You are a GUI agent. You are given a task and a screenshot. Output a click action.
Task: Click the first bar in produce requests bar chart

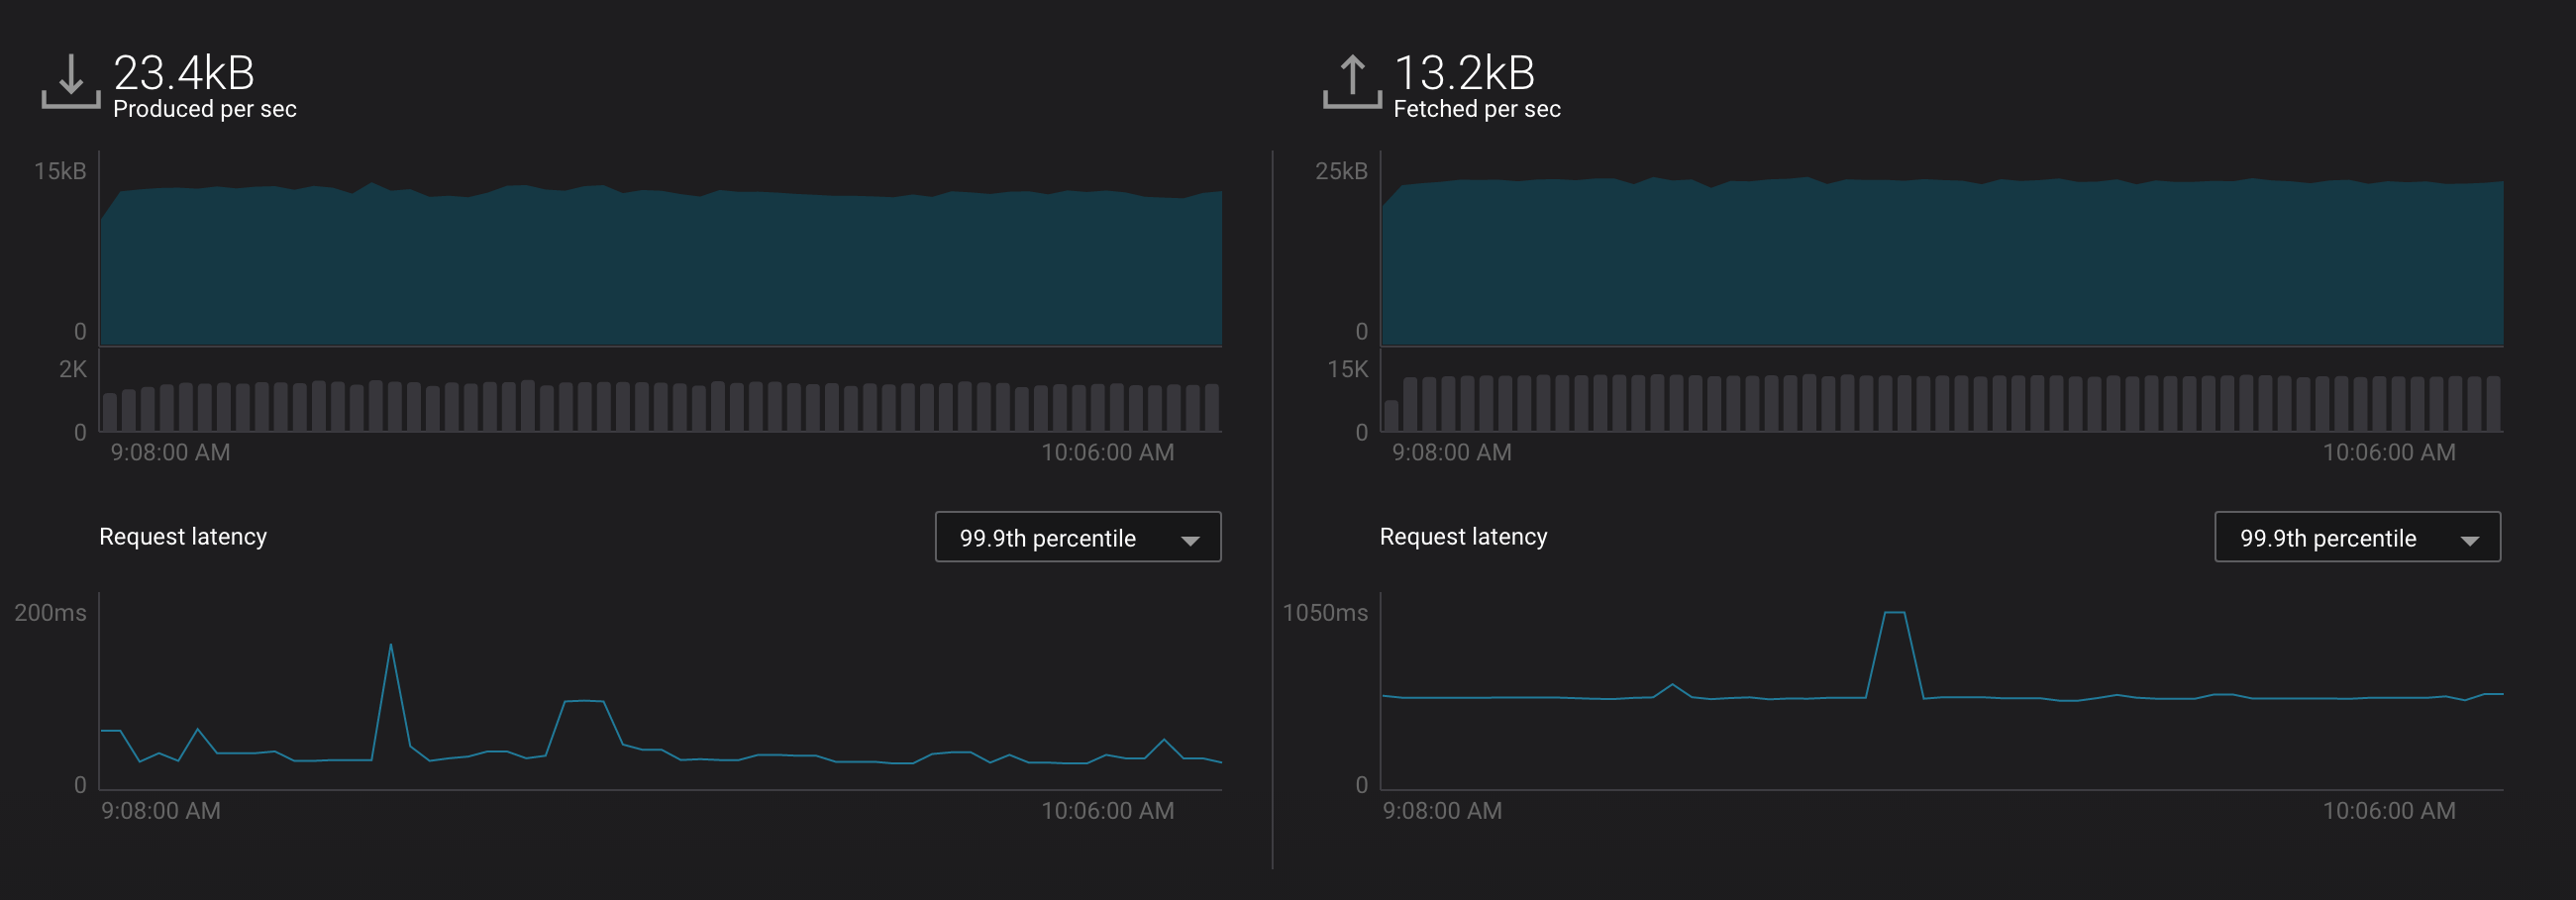[x=110, y=412]
